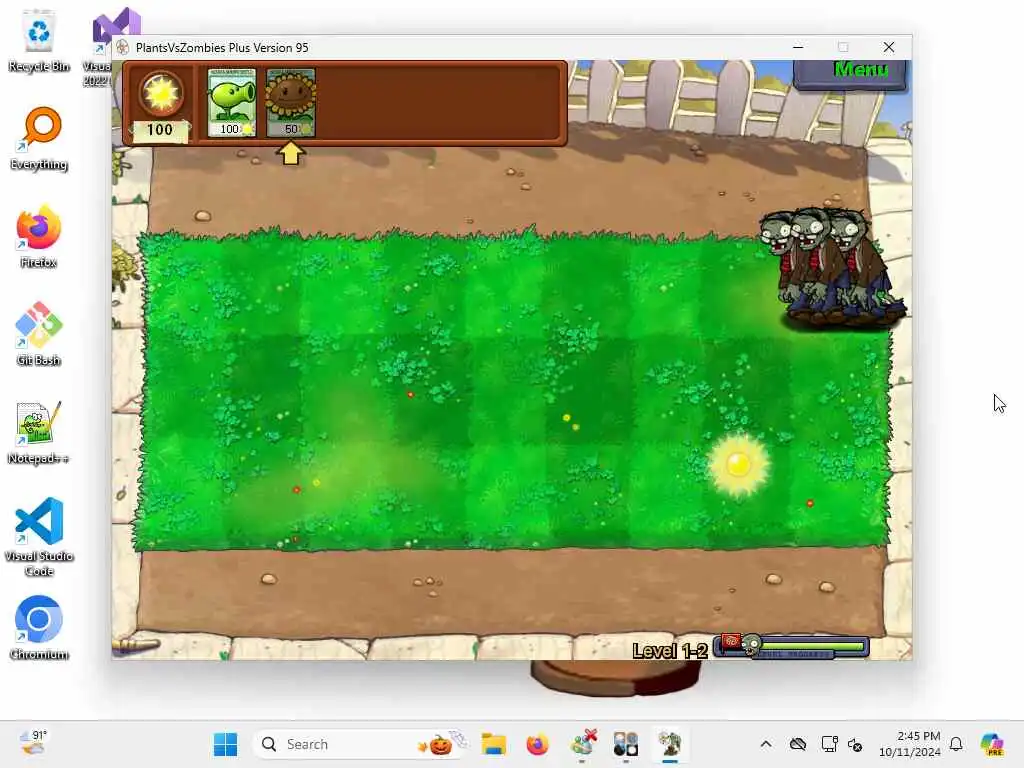Open the Copilot preview taskbar icon
The width and height of the screenshot is (1024, 768).
[991, 744]
